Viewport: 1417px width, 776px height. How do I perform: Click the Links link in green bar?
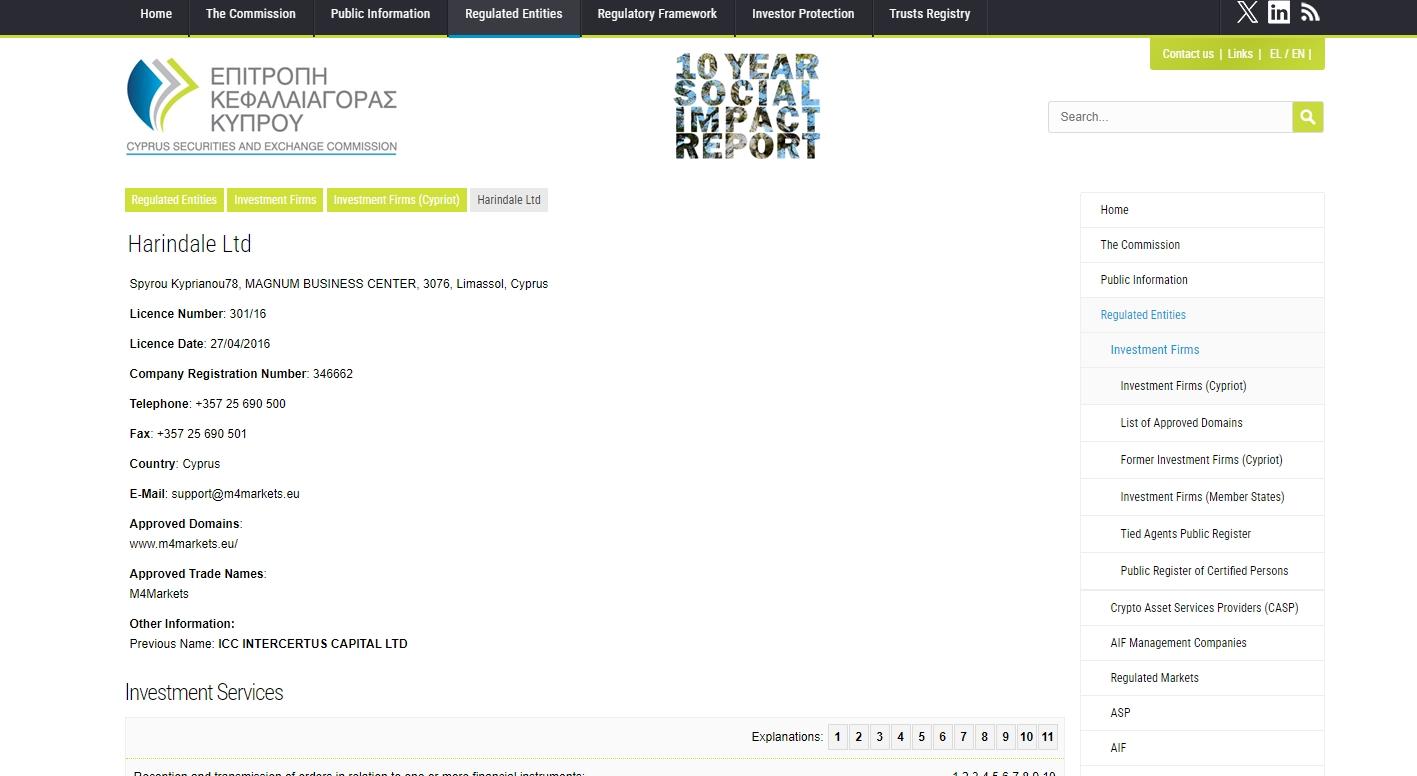(x=1240, y=54)
